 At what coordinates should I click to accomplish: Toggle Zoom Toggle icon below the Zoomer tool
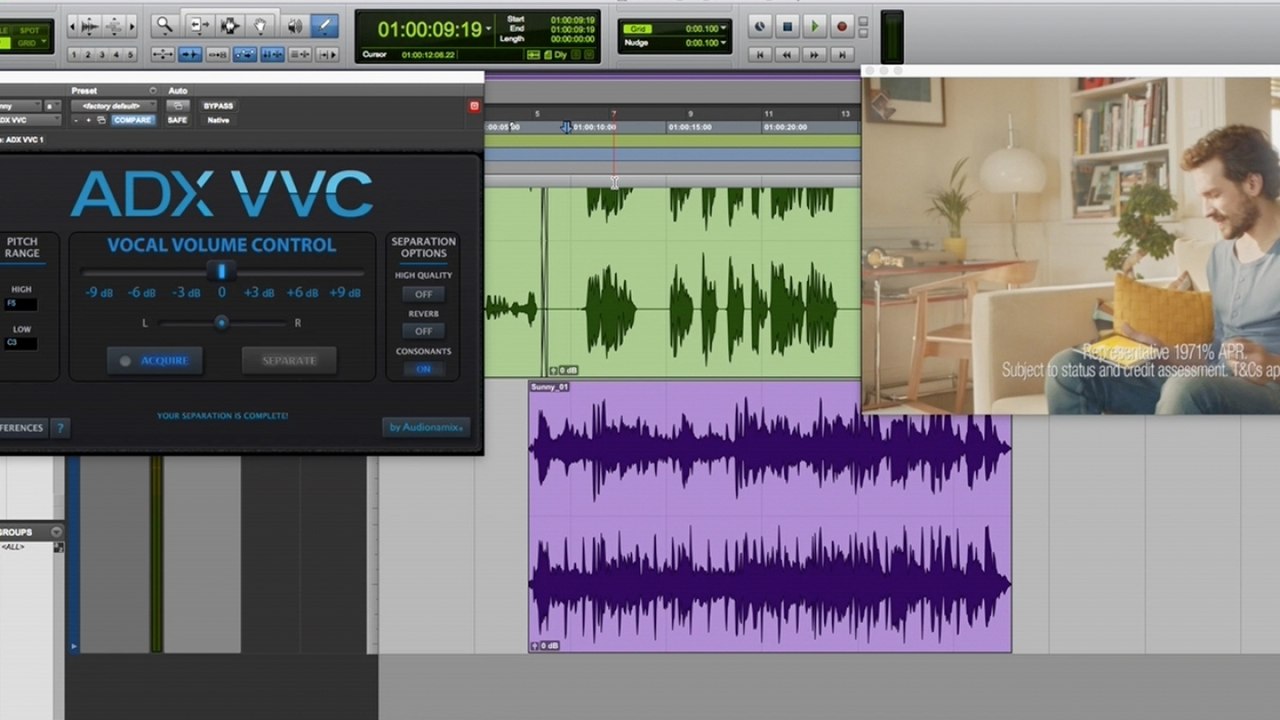[163, 54]
